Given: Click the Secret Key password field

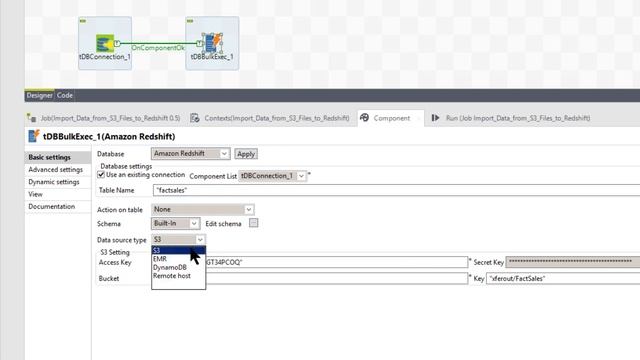Looking at the screenshot, I should (573, 262).
